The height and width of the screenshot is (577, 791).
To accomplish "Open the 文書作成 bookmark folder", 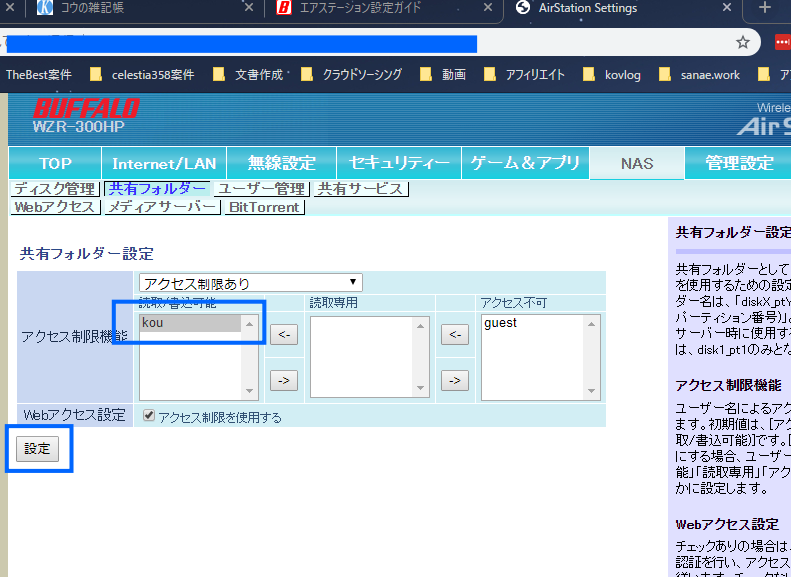I will click(252, 74).
